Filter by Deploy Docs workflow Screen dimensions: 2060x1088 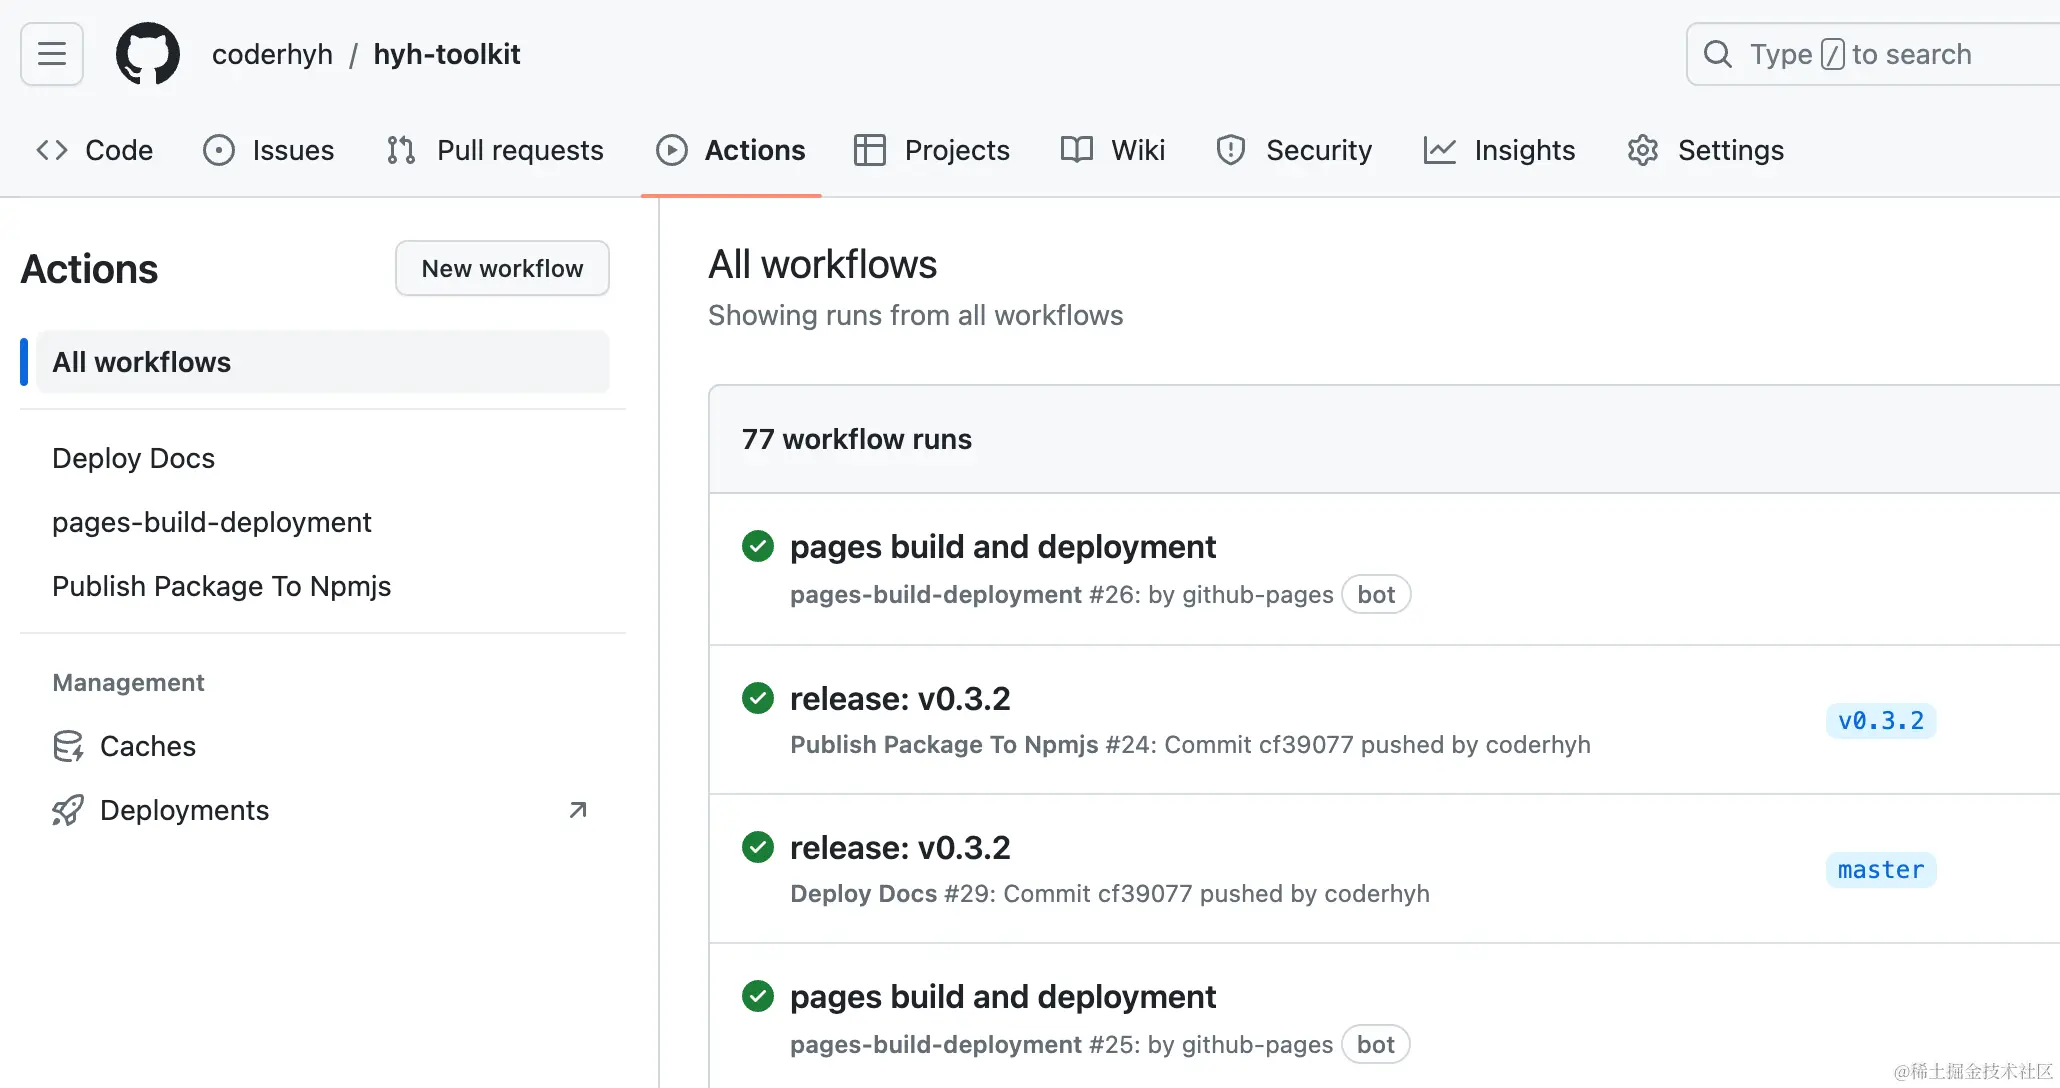click(134, 458)
